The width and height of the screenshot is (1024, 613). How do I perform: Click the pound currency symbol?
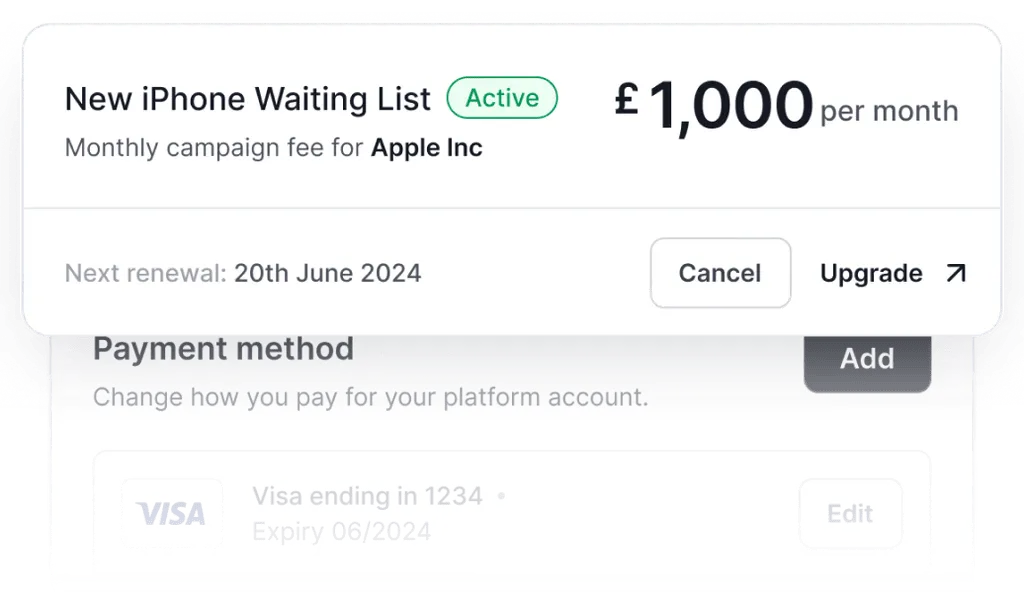(626, 99)
